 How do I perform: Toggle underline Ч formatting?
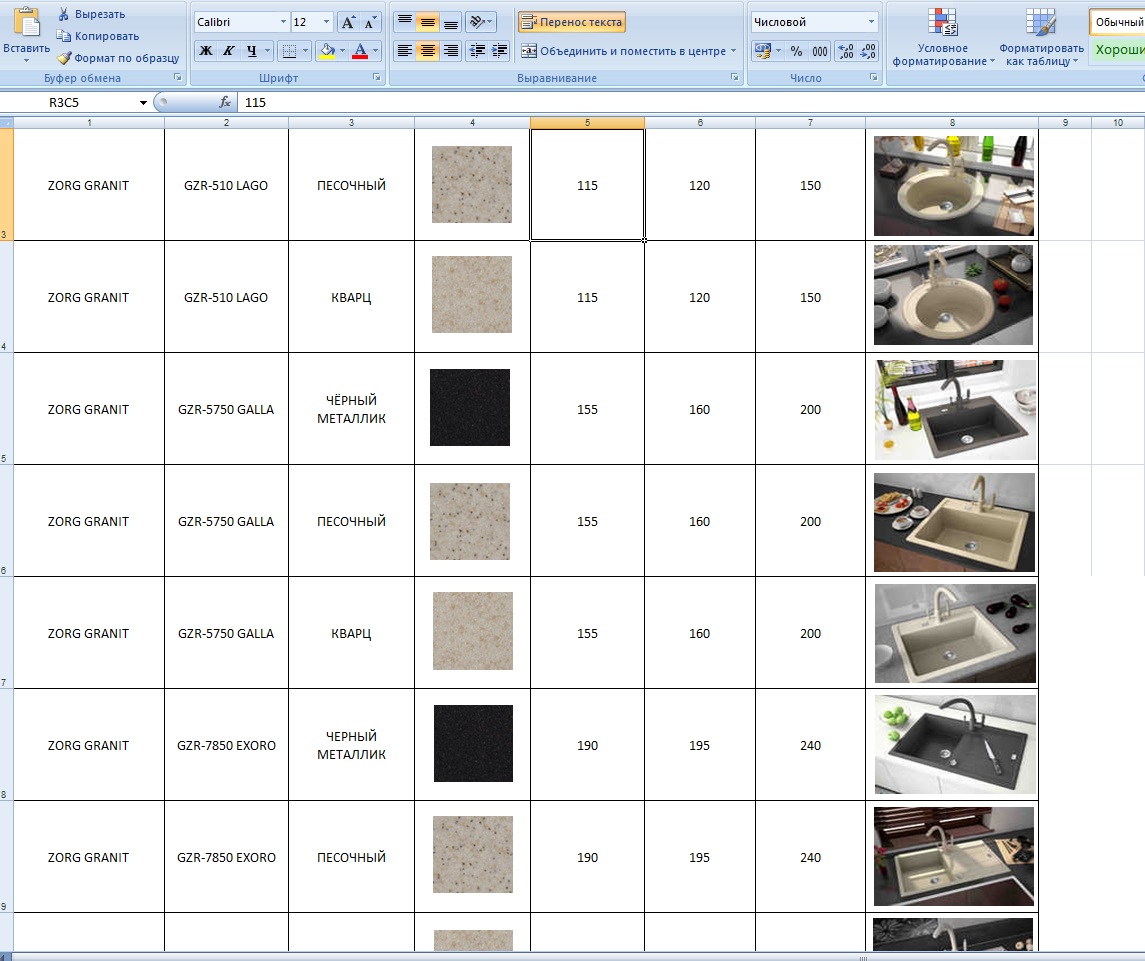point(251,50)
